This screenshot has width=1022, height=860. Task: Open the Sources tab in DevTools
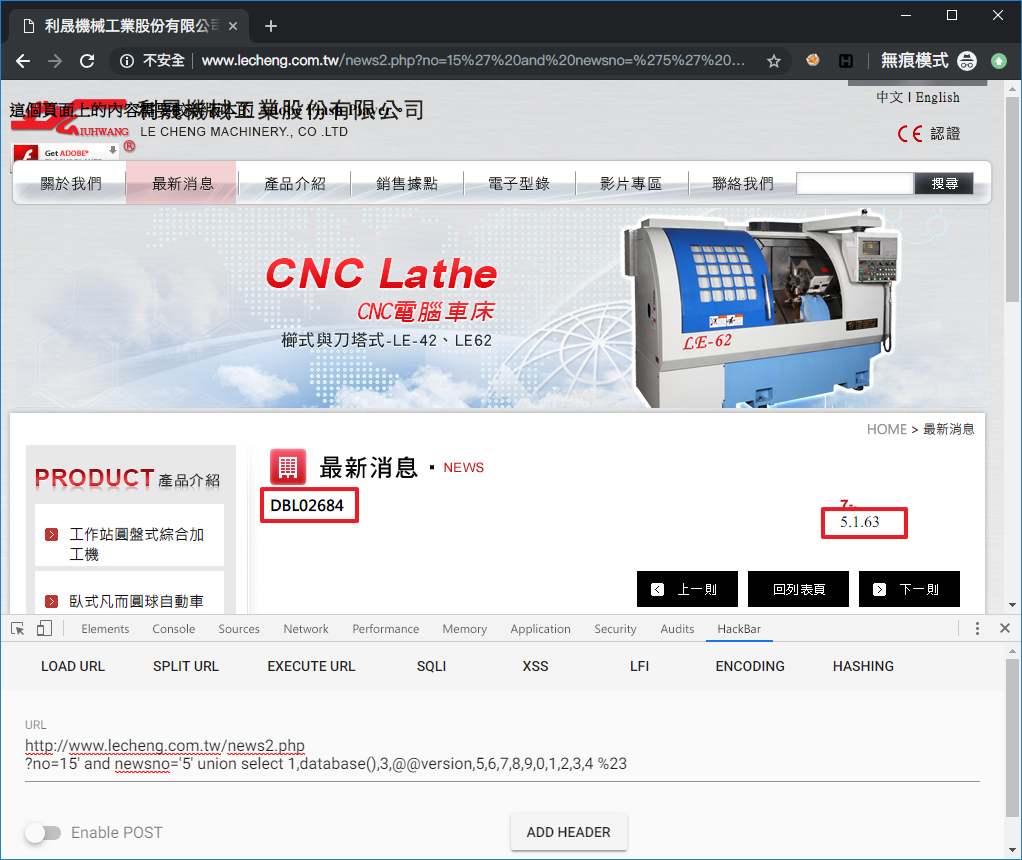239,629
